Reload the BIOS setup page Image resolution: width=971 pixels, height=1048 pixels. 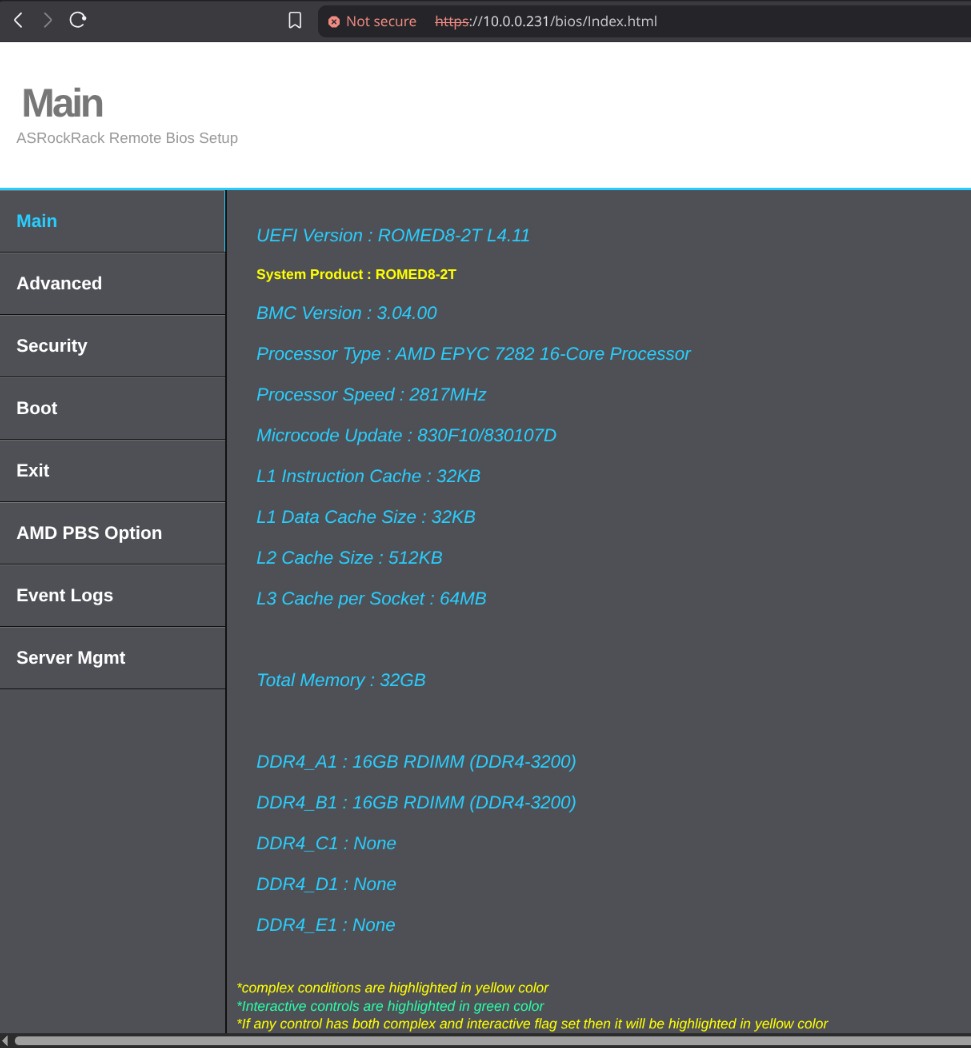[x=78, y=20]
